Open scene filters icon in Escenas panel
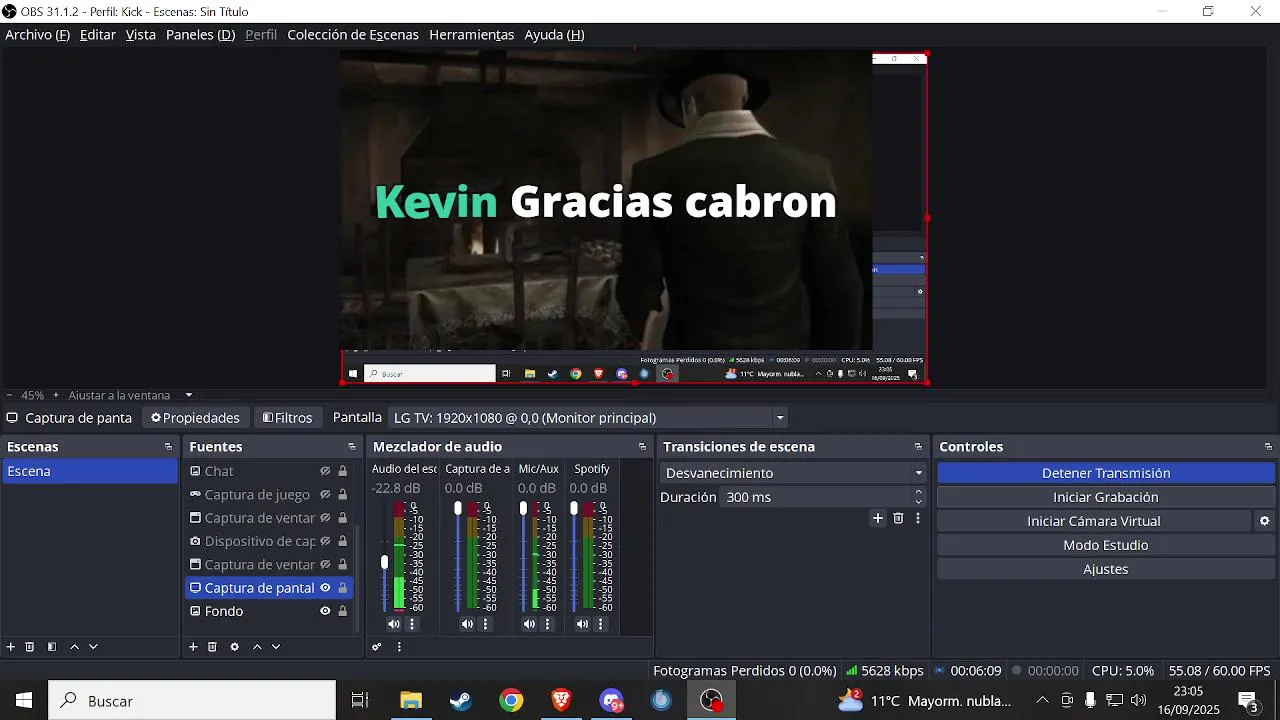The width and height of the screenshot is (1280, 720). pyautogui.click(x=52, y=647)
